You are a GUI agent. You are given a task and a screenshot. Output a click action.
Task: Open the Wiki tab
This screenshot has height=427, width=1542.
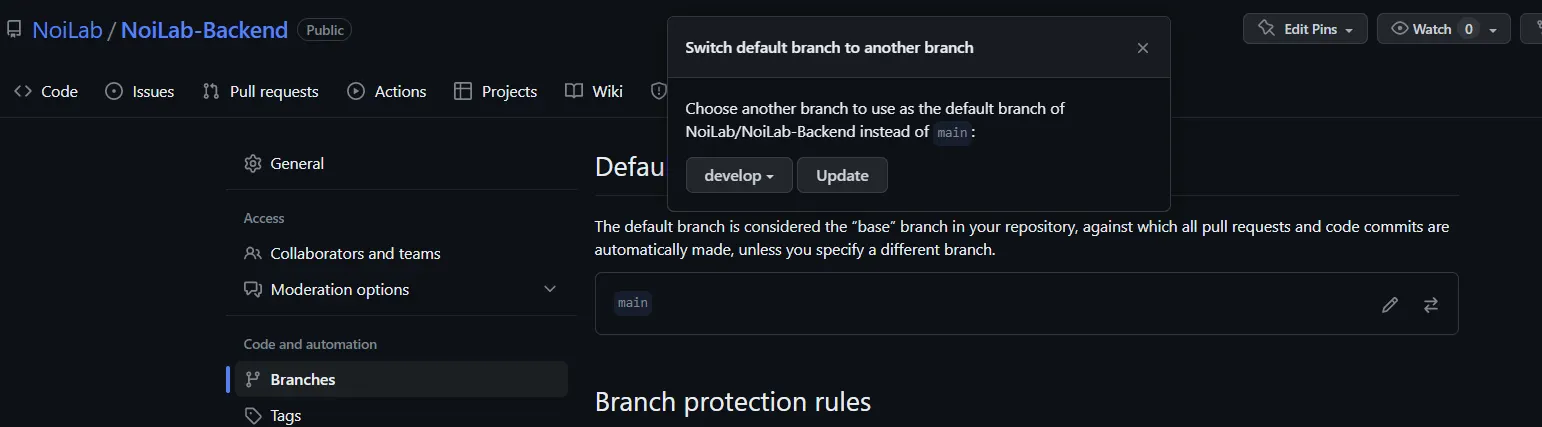(594, 91)
